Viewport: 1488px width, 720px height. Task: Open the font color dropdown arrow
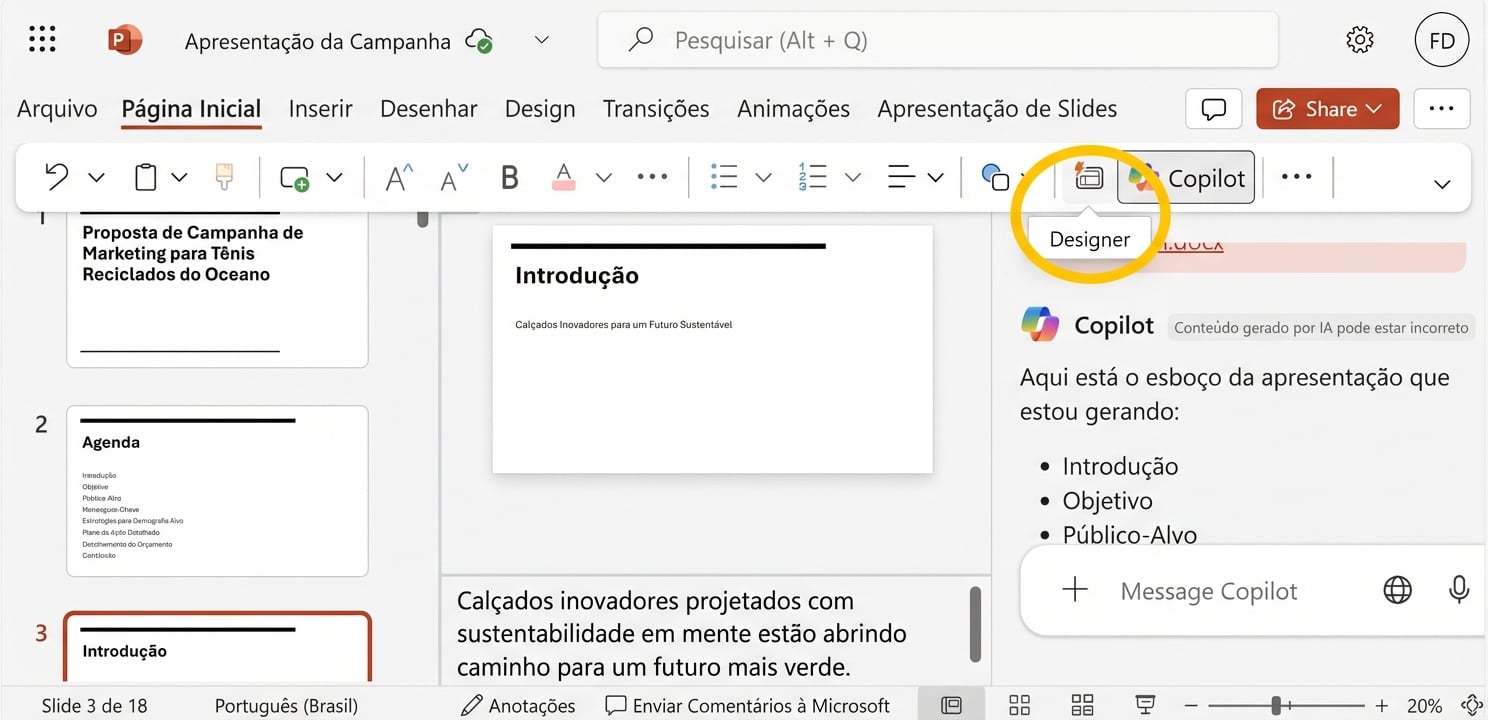[603, 177]
